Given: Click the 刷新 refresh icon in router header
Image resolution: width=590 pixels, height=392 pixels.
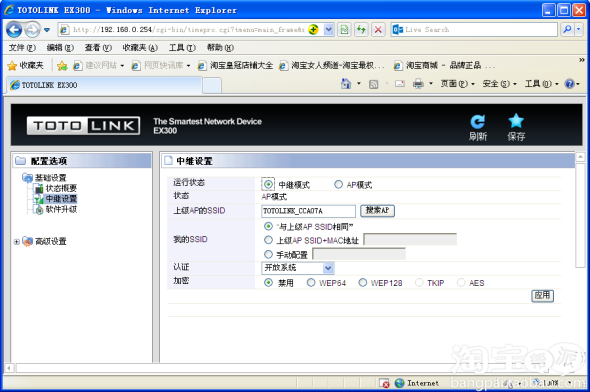Looking at the screenshot, I should coord(478,128).
